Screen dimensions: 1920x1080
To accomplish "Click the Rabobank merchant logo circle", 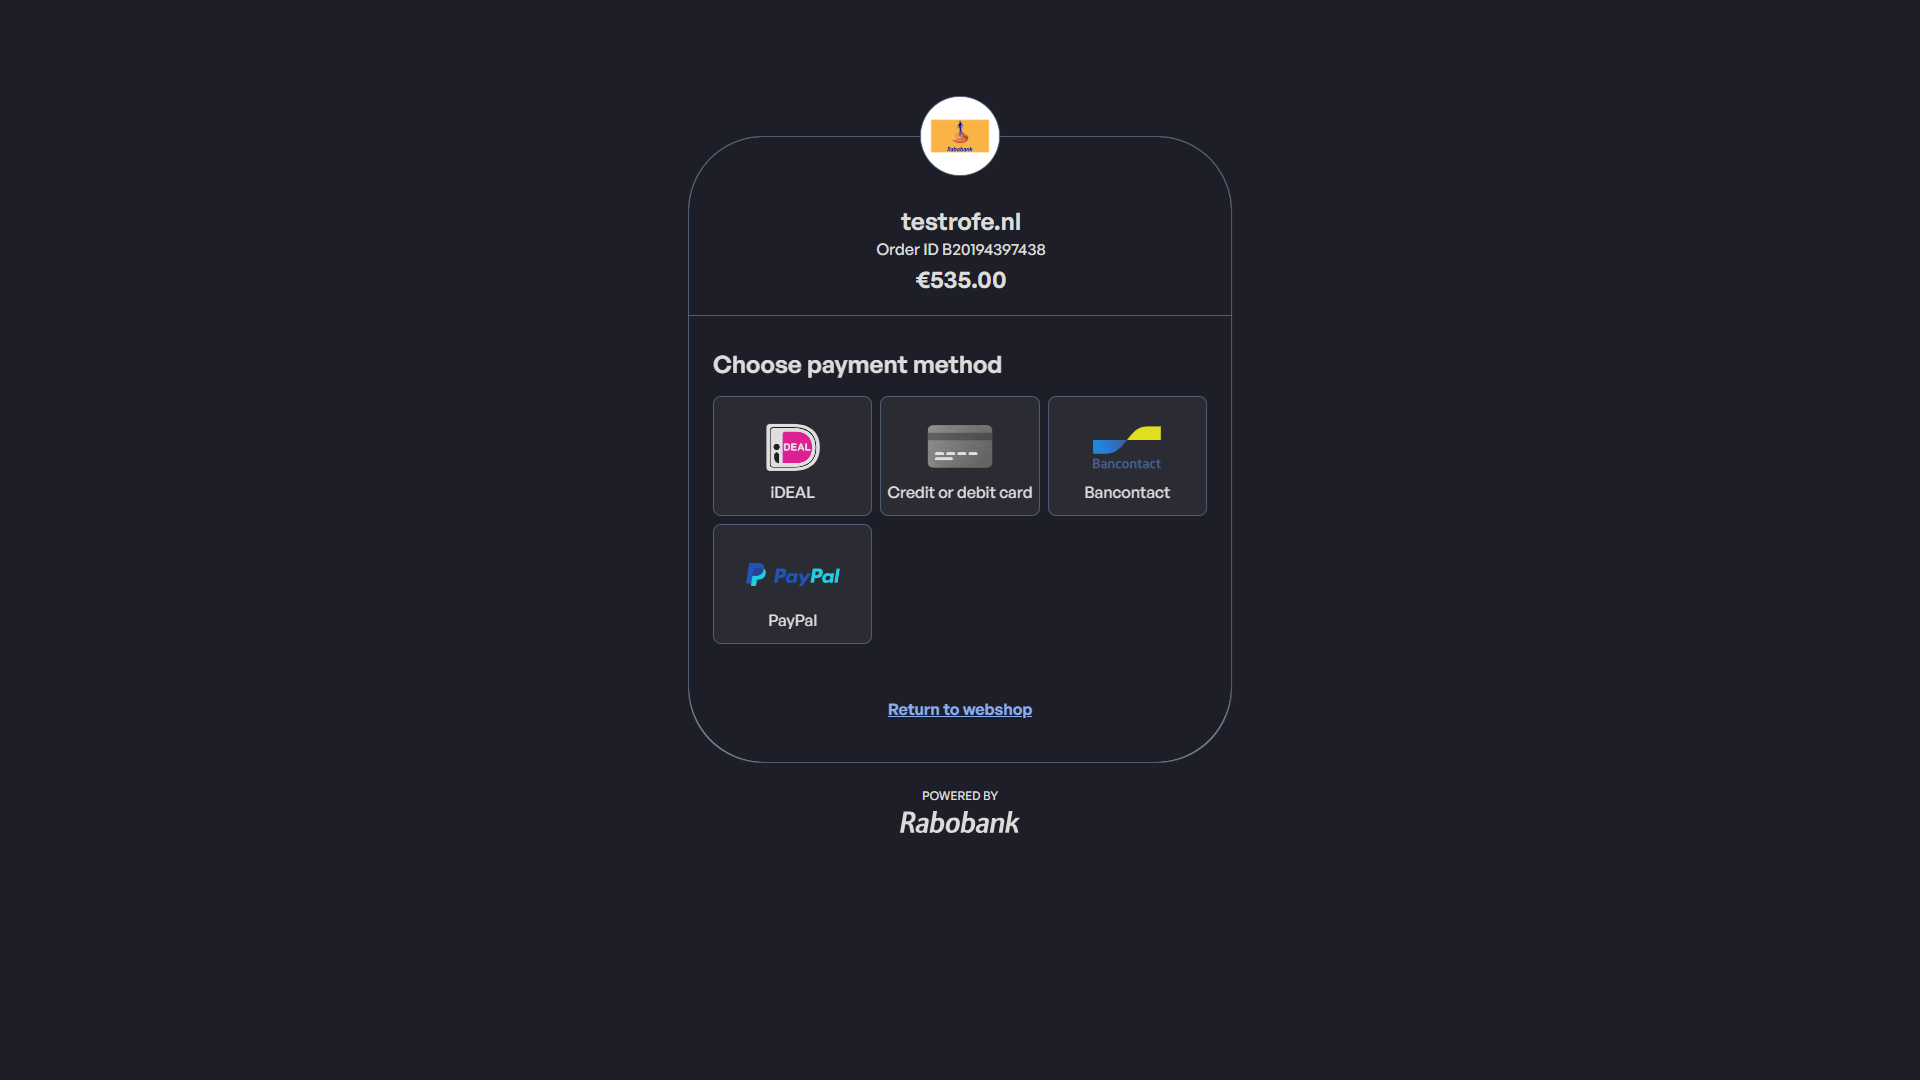I will [x=959, y=136].
